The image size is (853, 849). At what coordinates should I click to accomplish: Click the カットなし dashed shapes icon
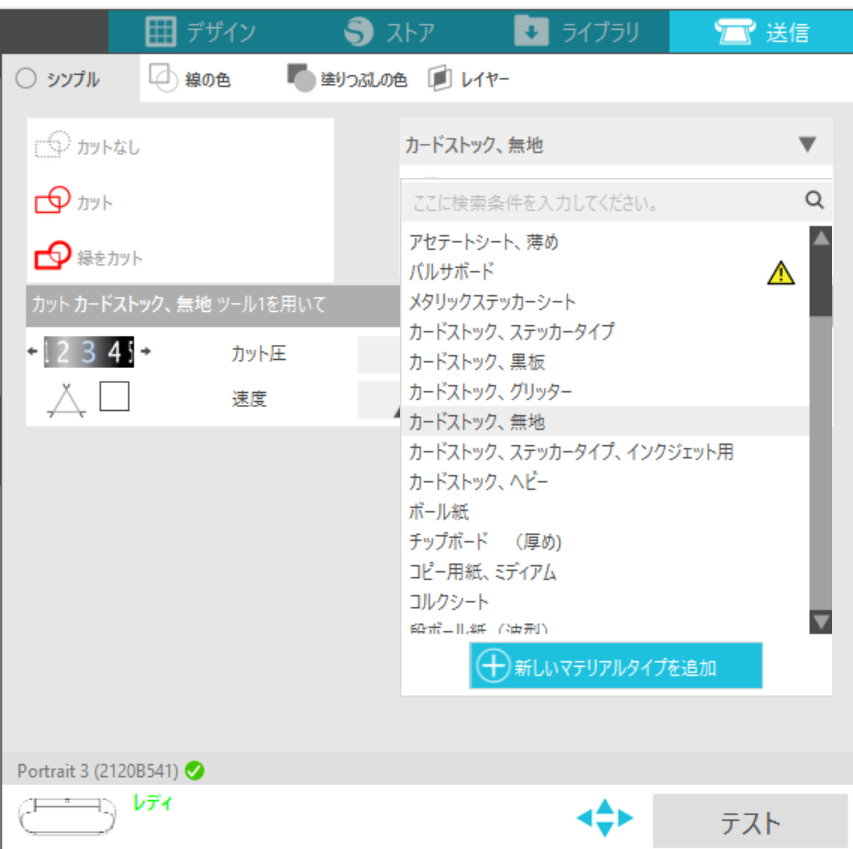tap(52, 145)
